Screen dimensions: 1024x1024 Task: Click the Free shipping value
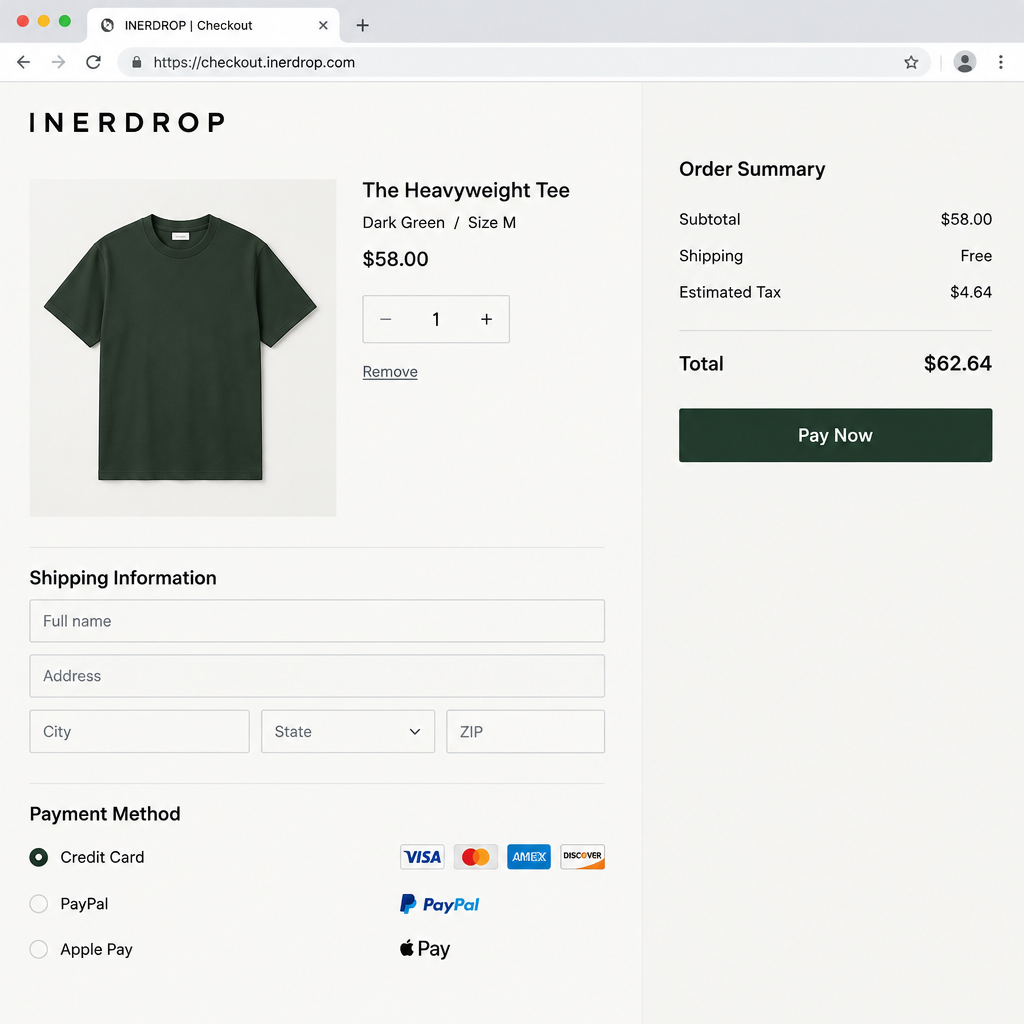976,256
